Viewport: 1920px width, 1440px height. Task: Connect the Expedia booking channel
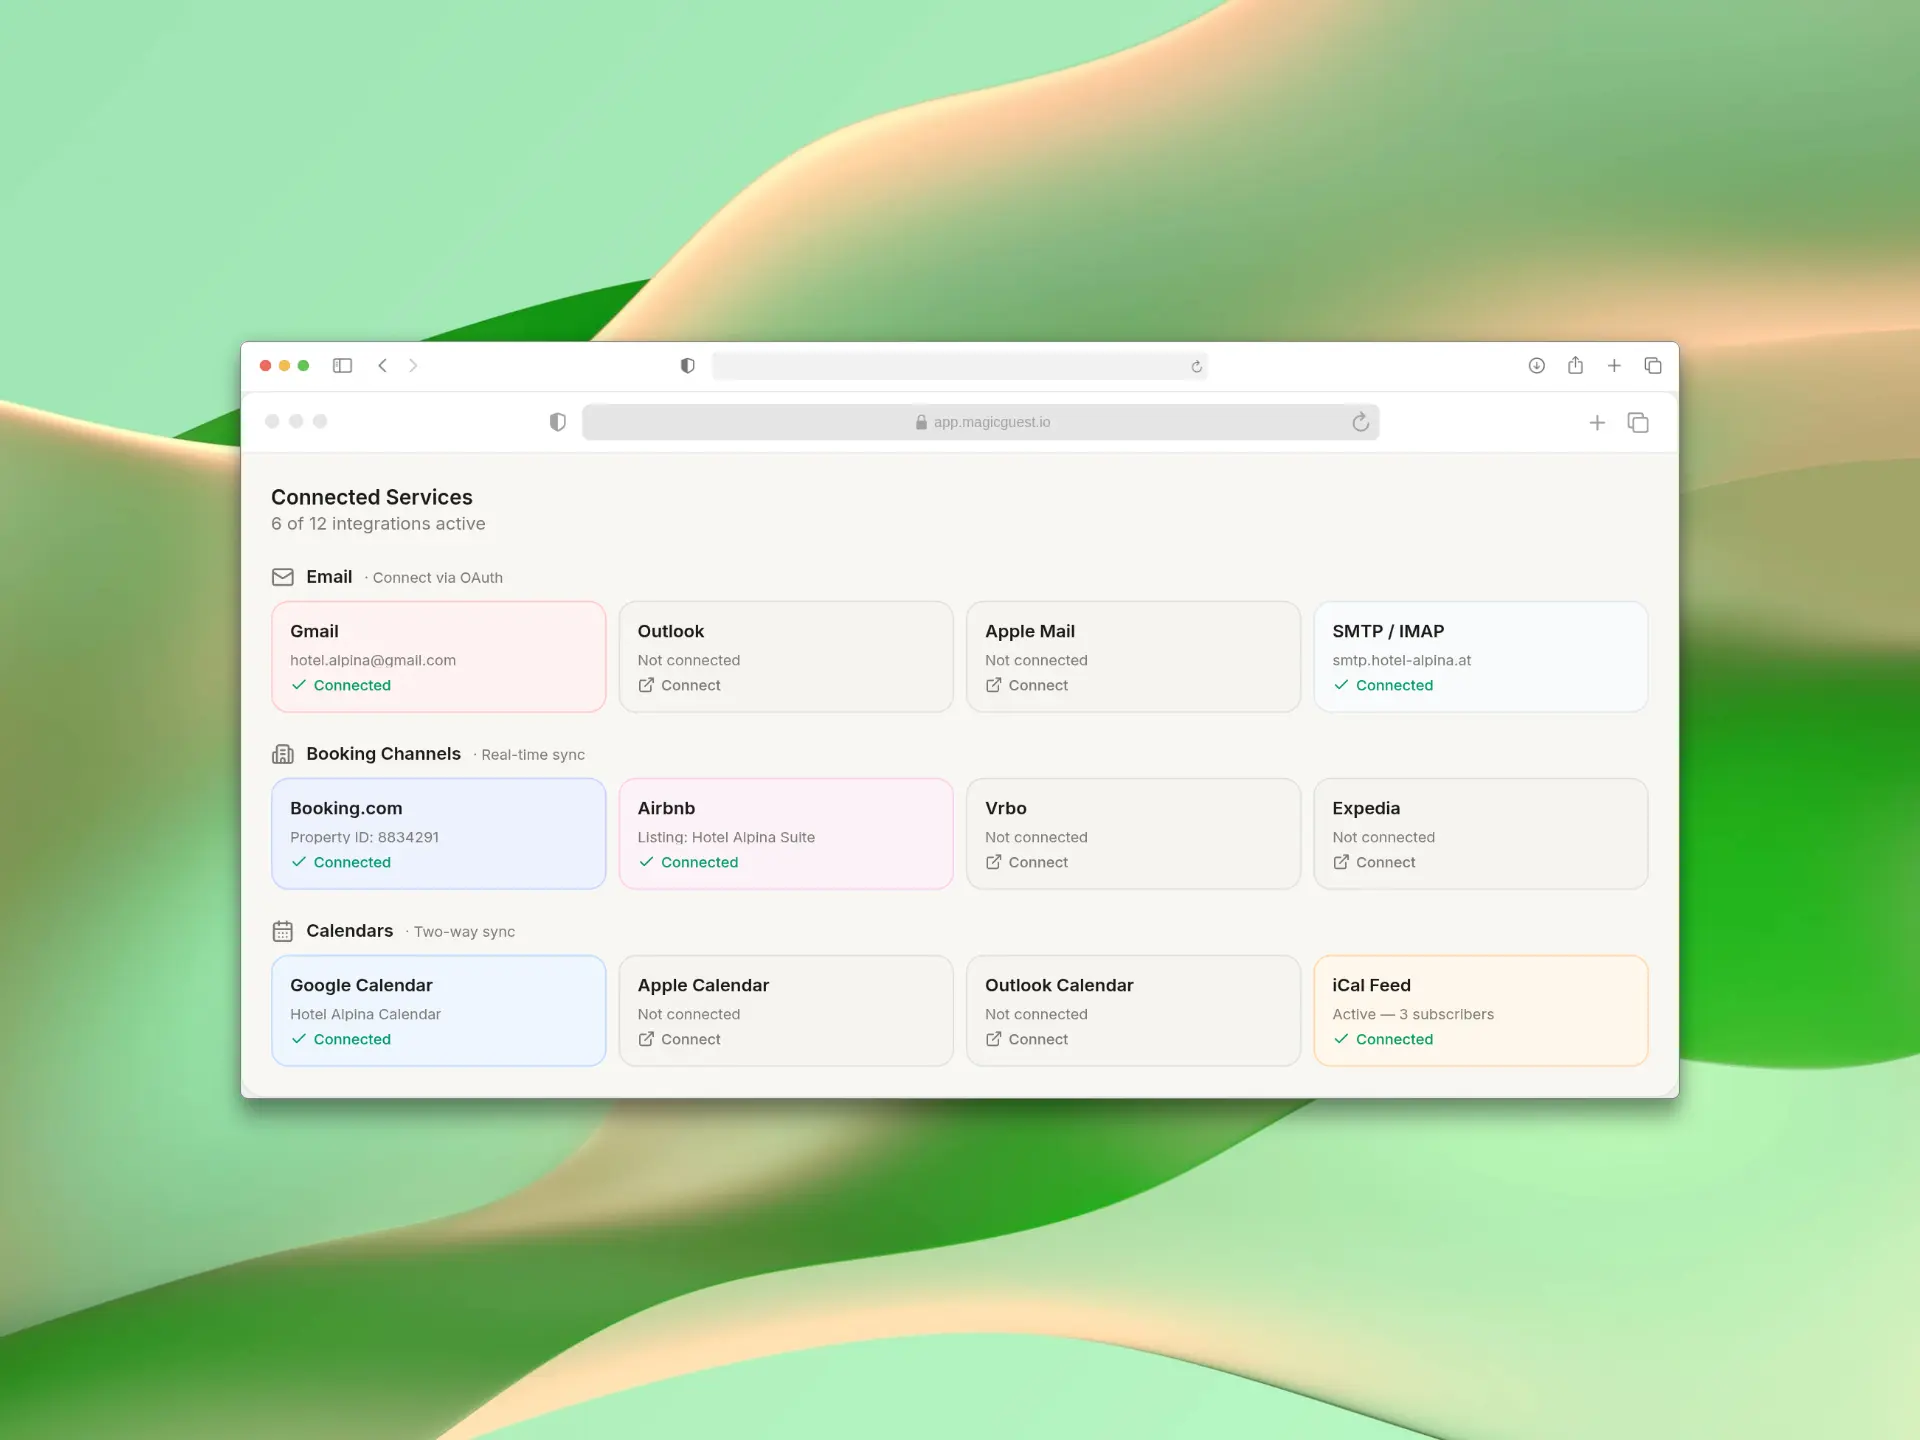click(x=1373, y=862)
